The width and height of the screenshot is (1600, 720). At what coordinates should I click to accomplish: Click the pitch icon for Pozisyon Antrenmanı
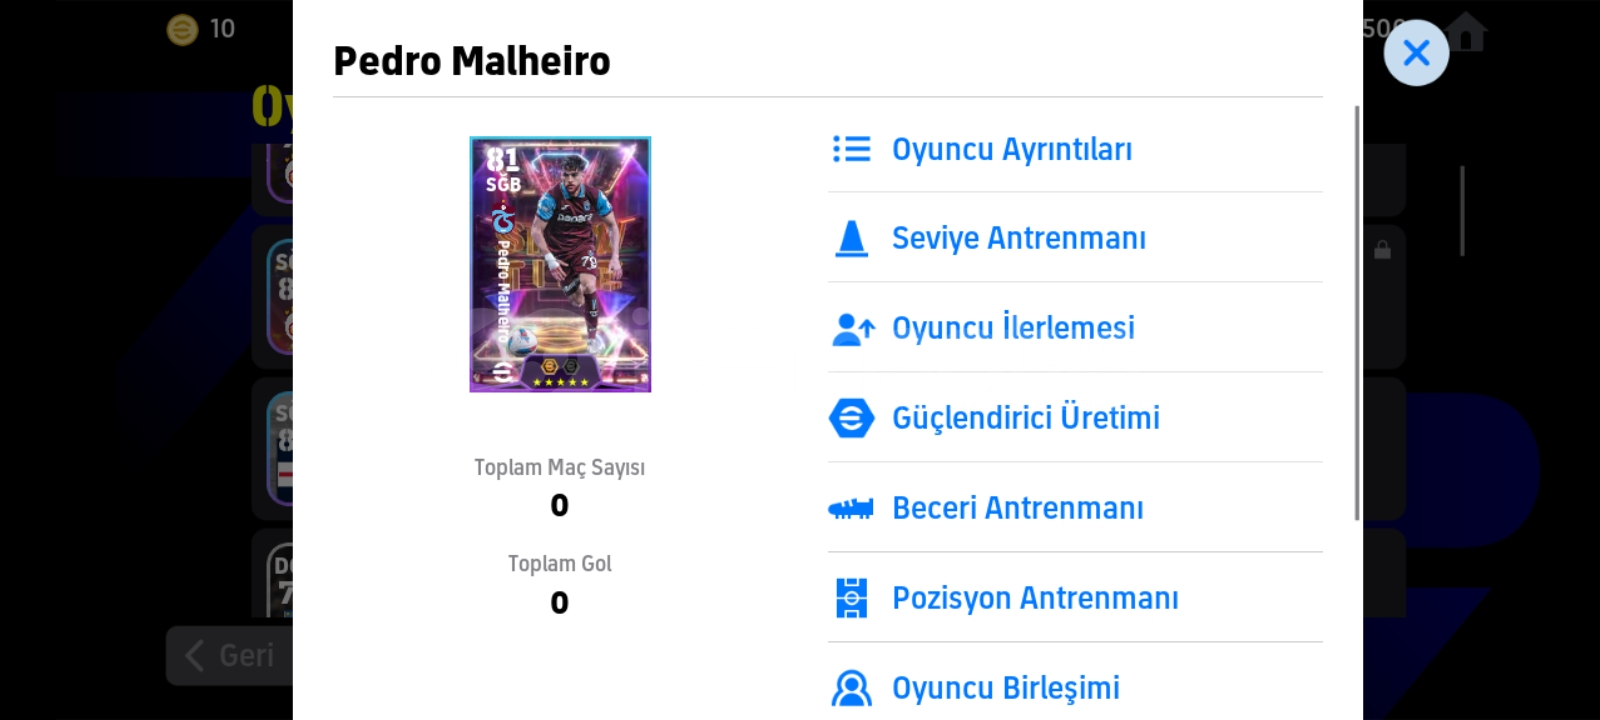tap(851, 598)
